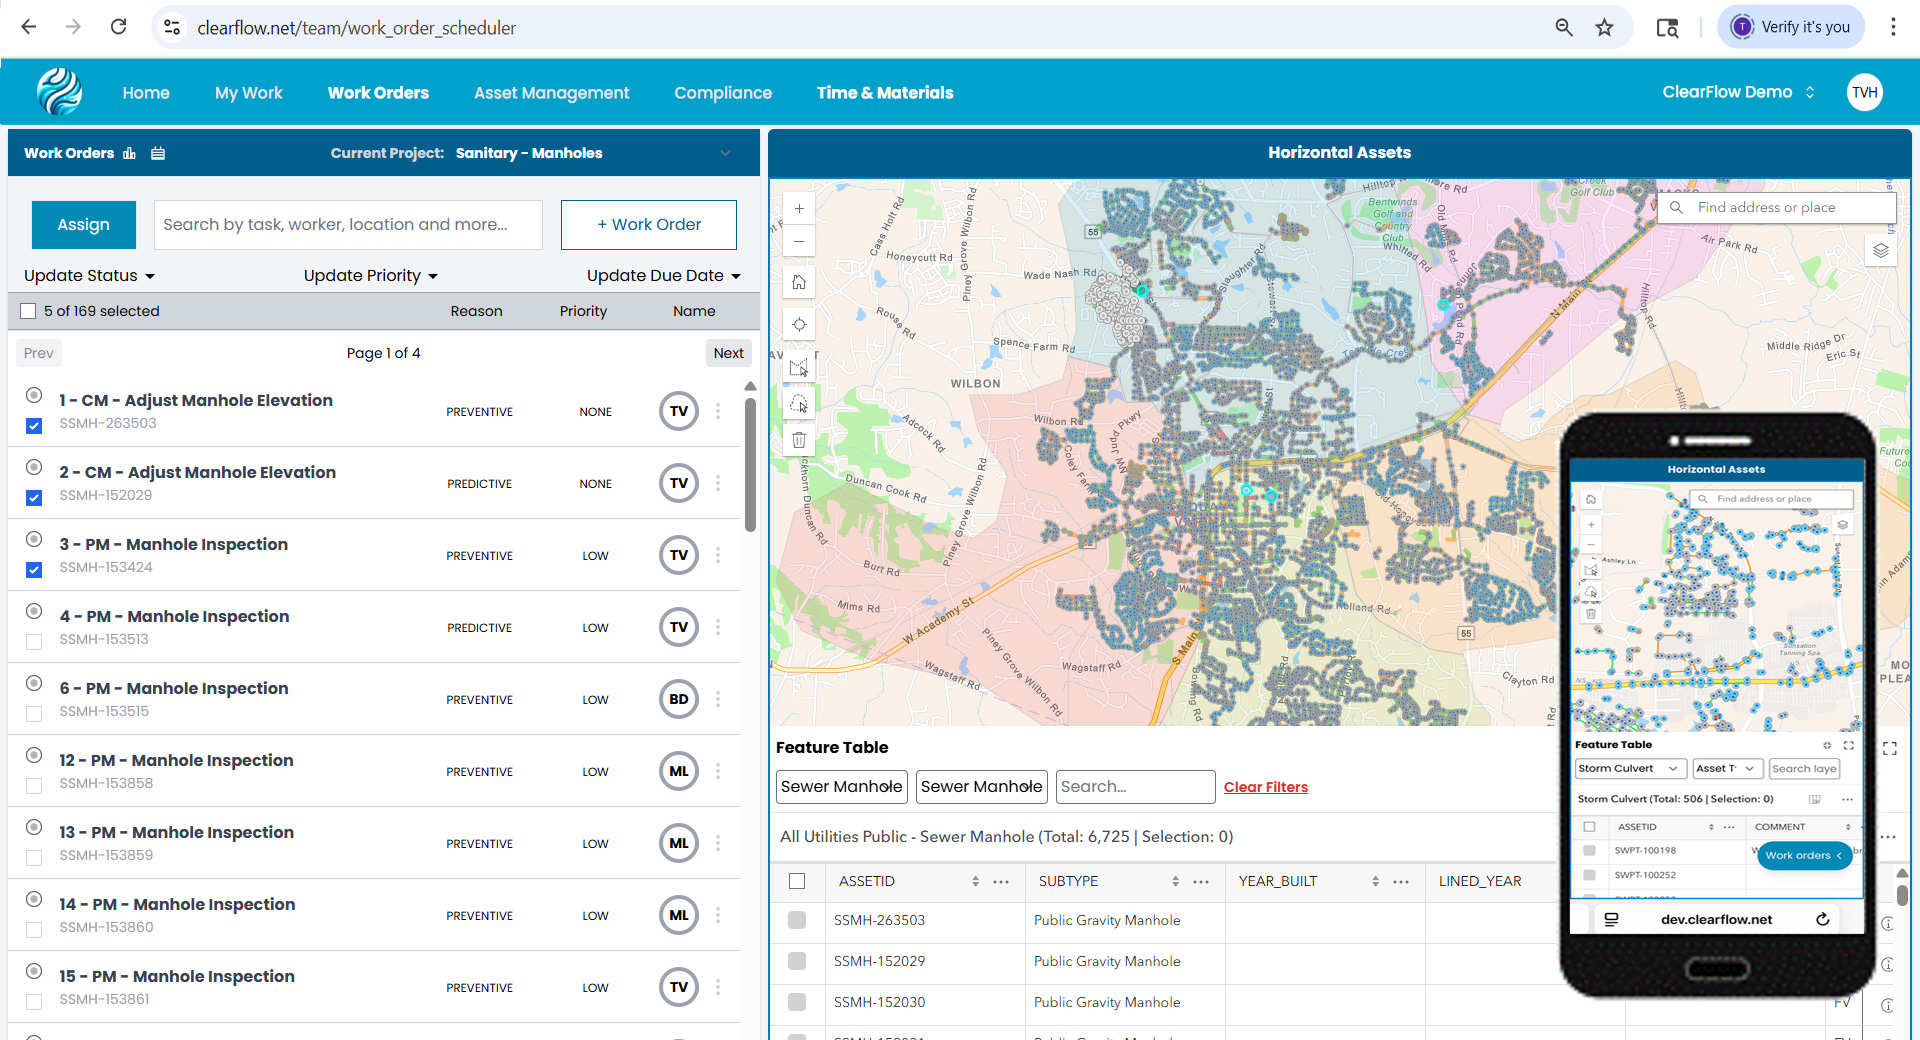Reset map to home extent
1920x1040 pixels.
pos(799,282)
